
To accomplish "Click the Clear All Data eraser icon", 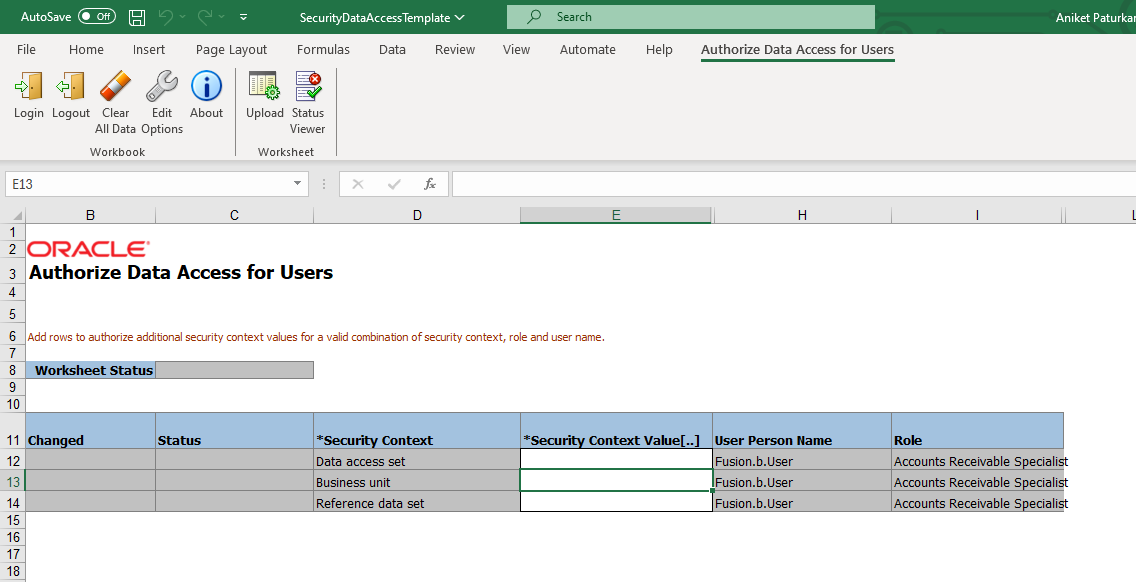I will (115, 86).
